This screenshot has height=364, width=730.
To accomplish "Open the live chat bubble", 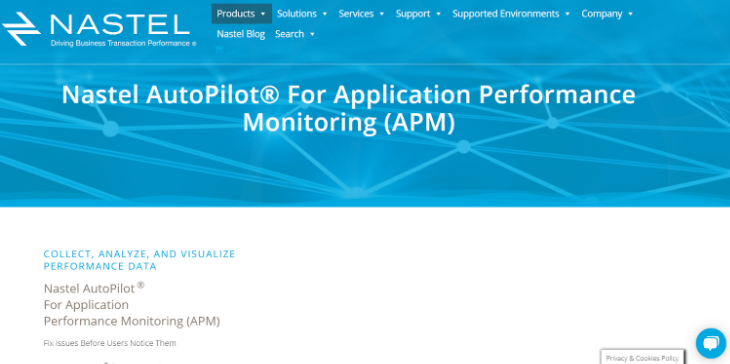I will coord(711,343).
